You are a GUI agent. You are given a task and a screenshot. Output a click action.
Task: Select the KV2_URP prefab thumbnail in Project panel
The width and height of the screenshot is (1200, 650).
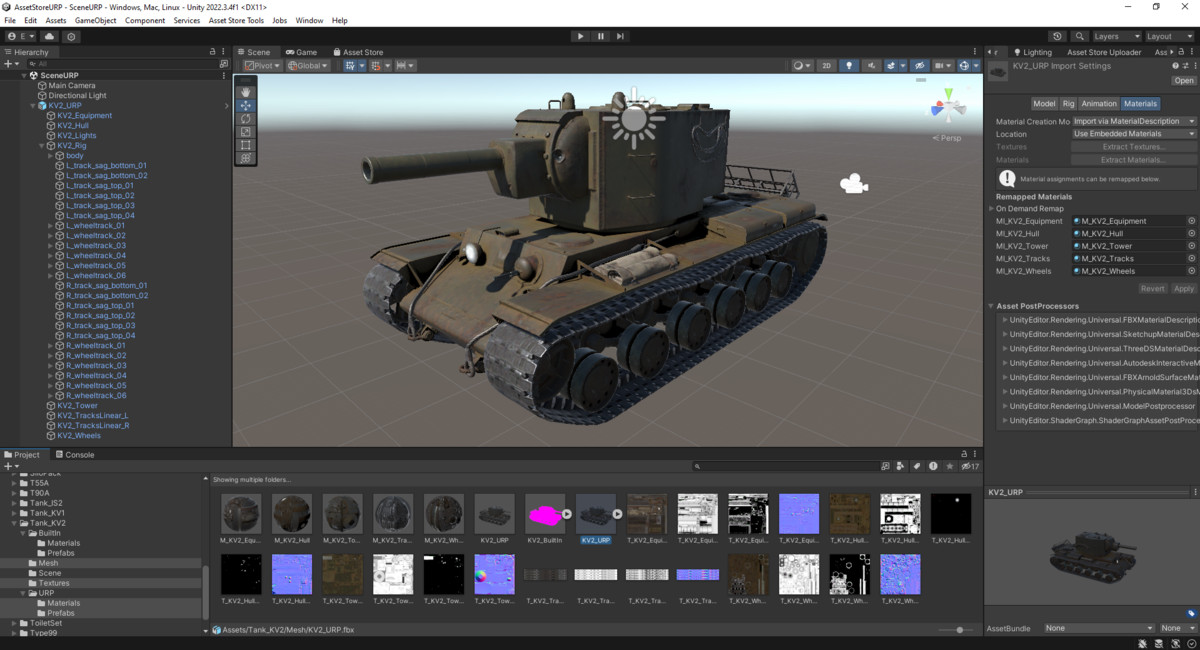click(596, 512)
